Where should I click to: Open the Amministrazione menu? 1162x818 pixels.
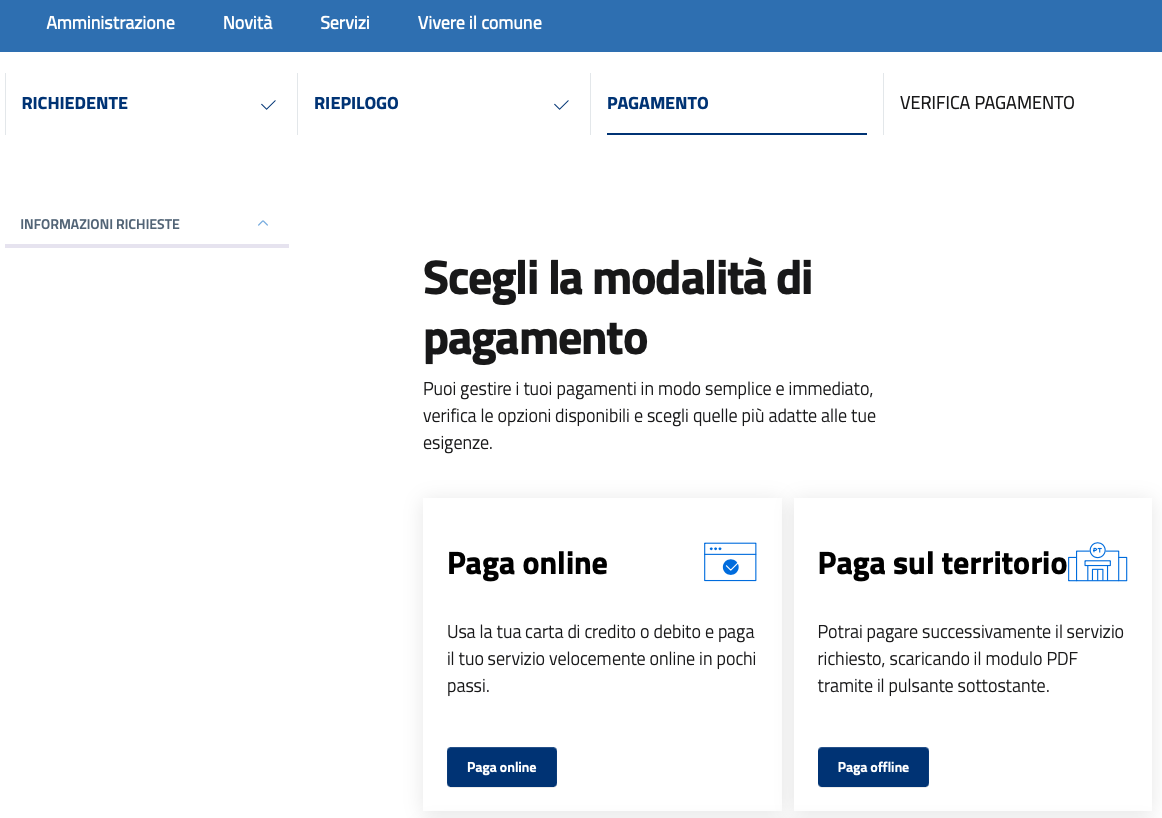click(110, 23)
